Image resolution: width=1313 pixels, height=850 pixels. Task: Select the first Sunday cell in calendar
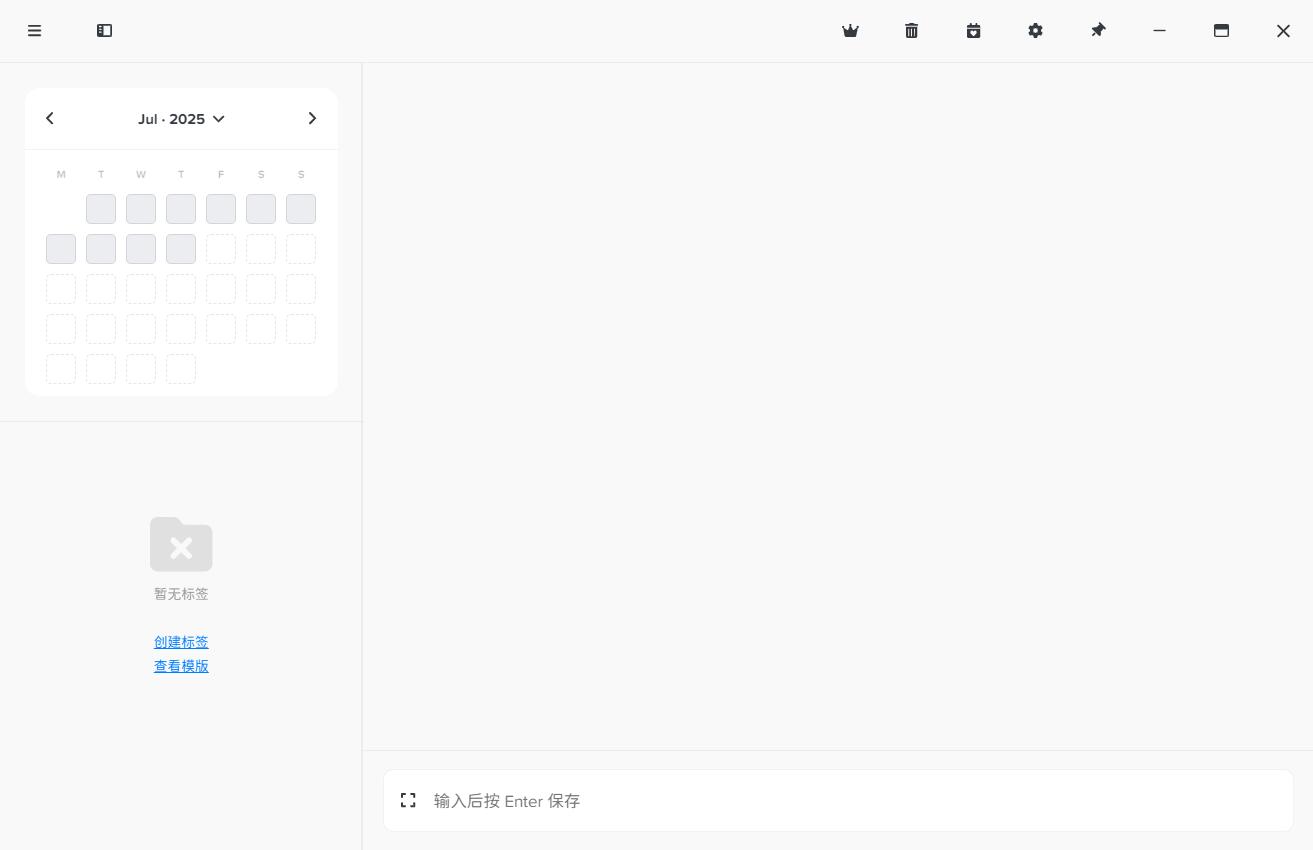tap(301, 209)
